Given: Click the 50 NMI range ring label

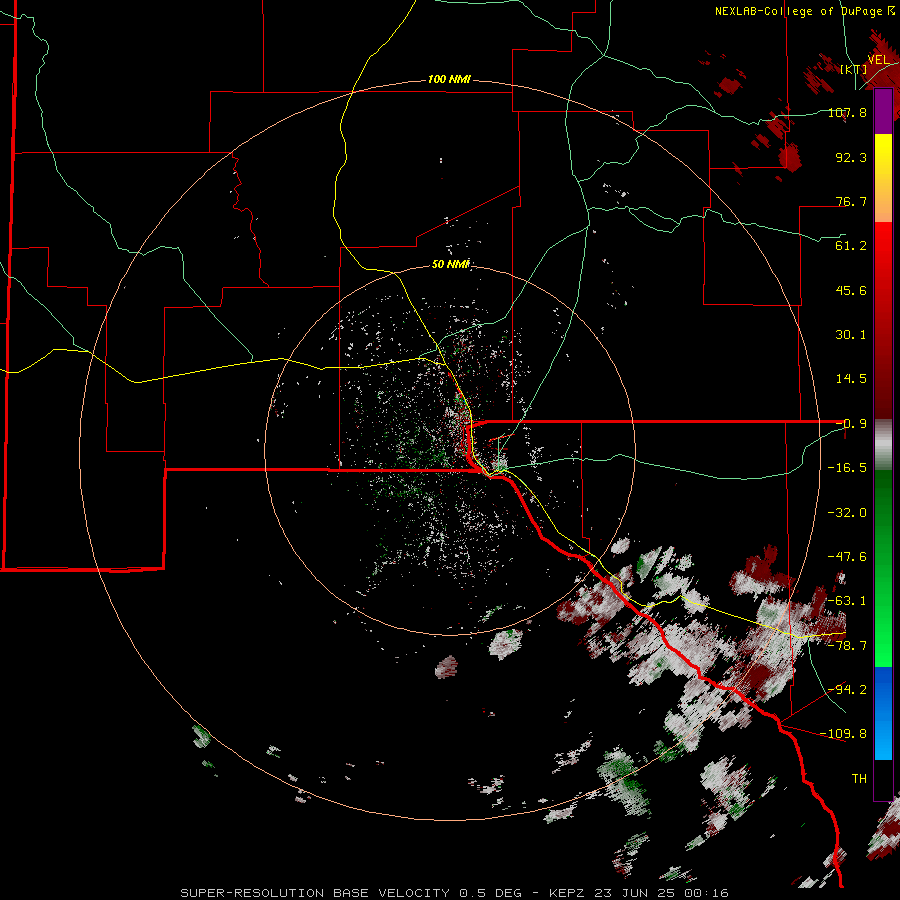Looking at the screenshot, I should coord(451,264).
